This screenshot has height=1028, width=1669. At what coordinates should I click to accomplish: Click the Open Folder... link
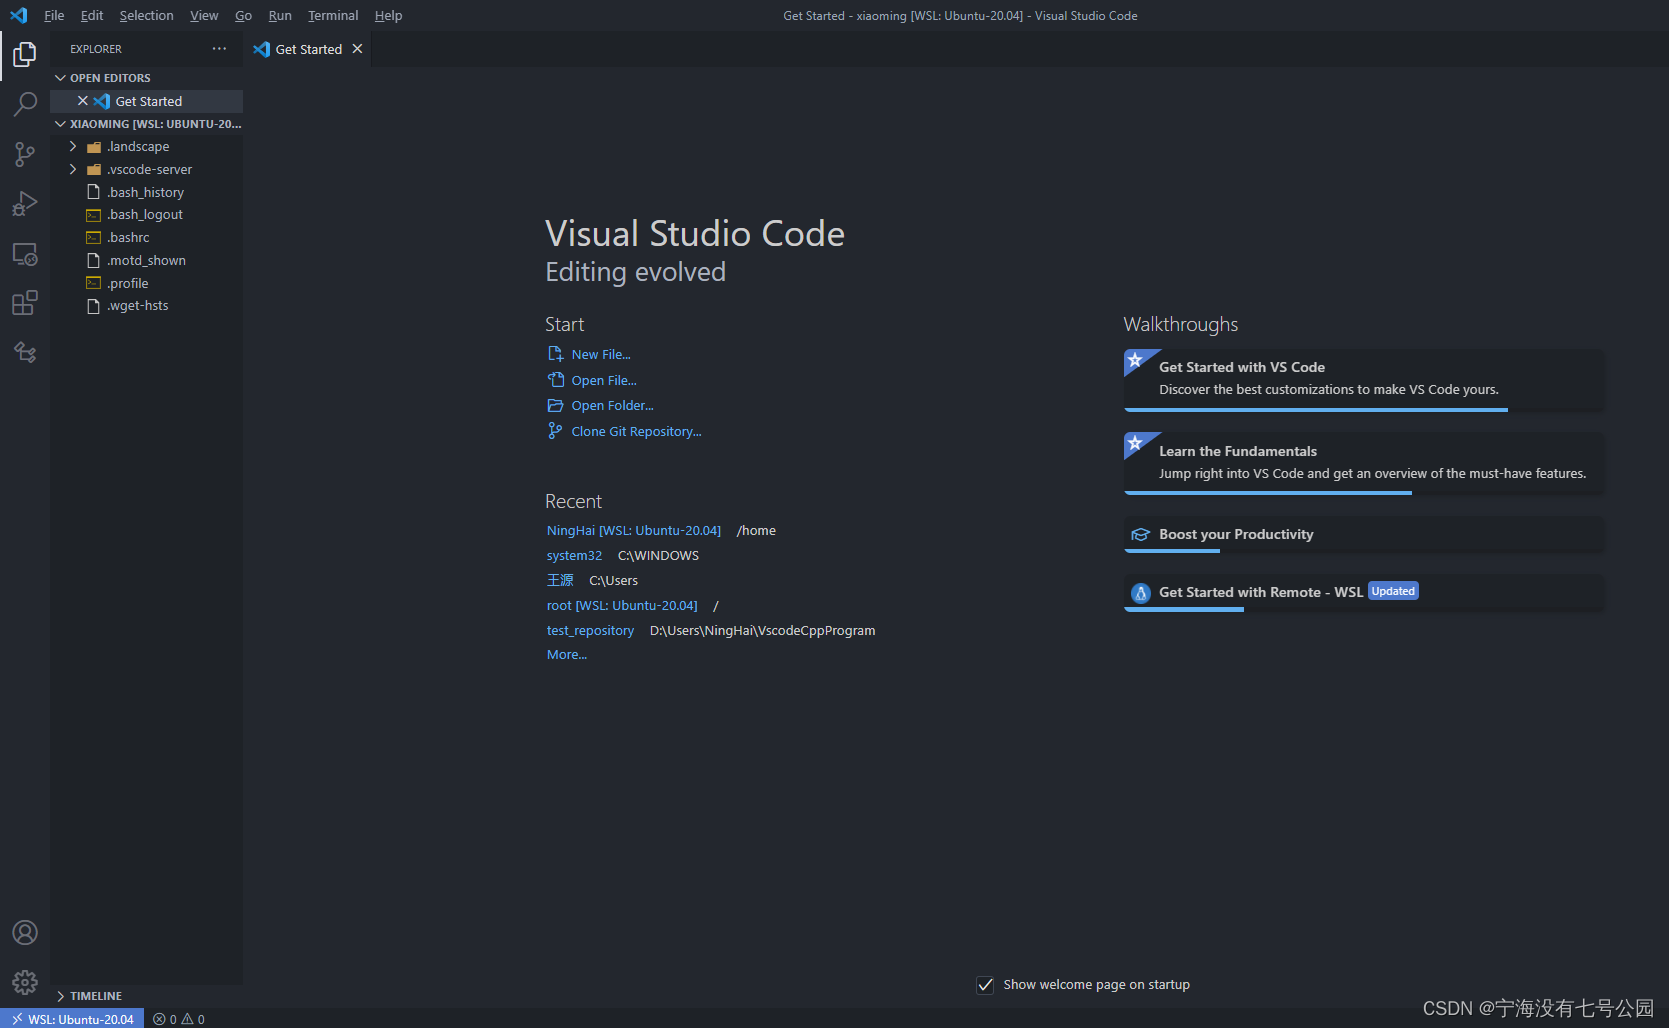[612, 405]
